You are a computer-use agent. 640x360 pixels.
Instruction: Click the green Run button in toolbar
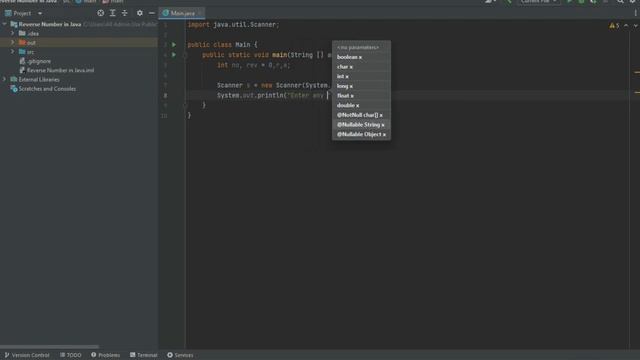tap(569, 2)
